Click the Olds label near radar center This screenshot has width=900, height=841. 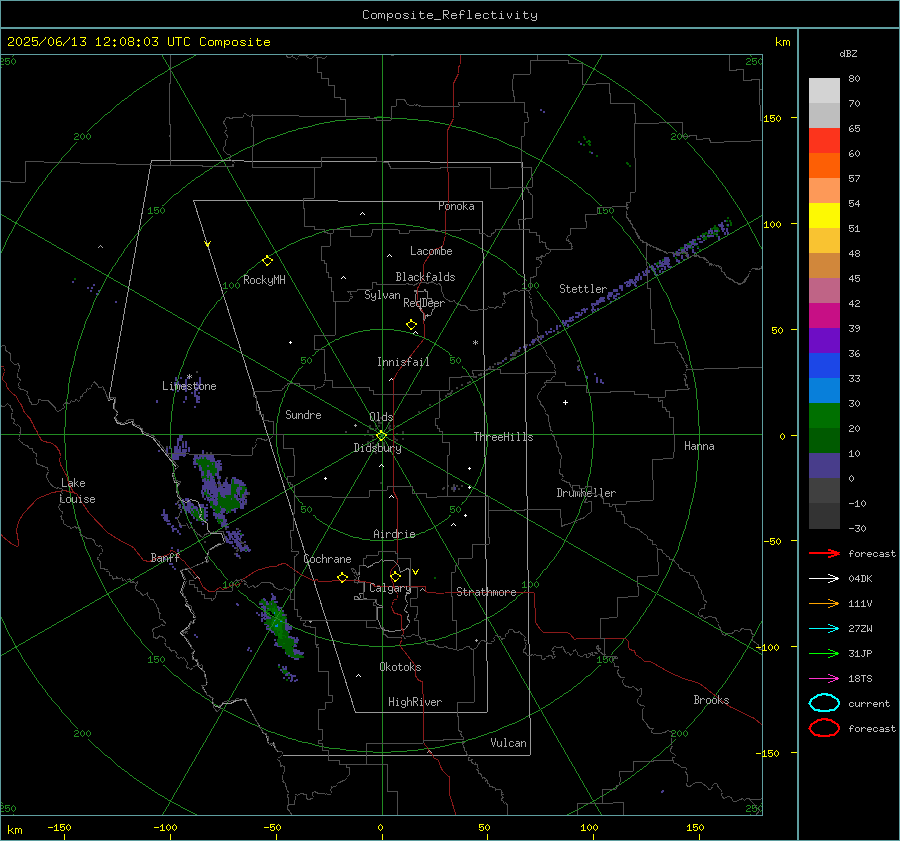381,417
